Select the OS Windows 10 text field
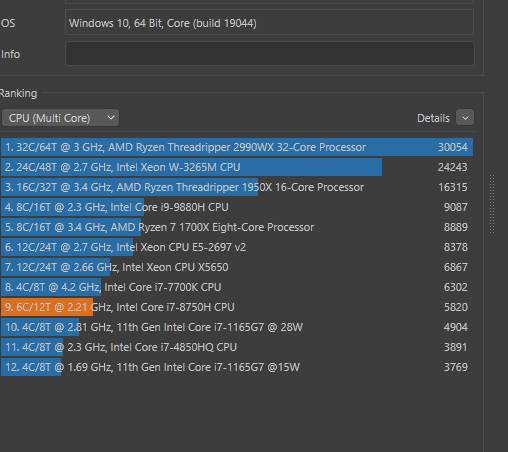This screenshot has height=452, width=508. pyautogui.click(x=269, y=23)
